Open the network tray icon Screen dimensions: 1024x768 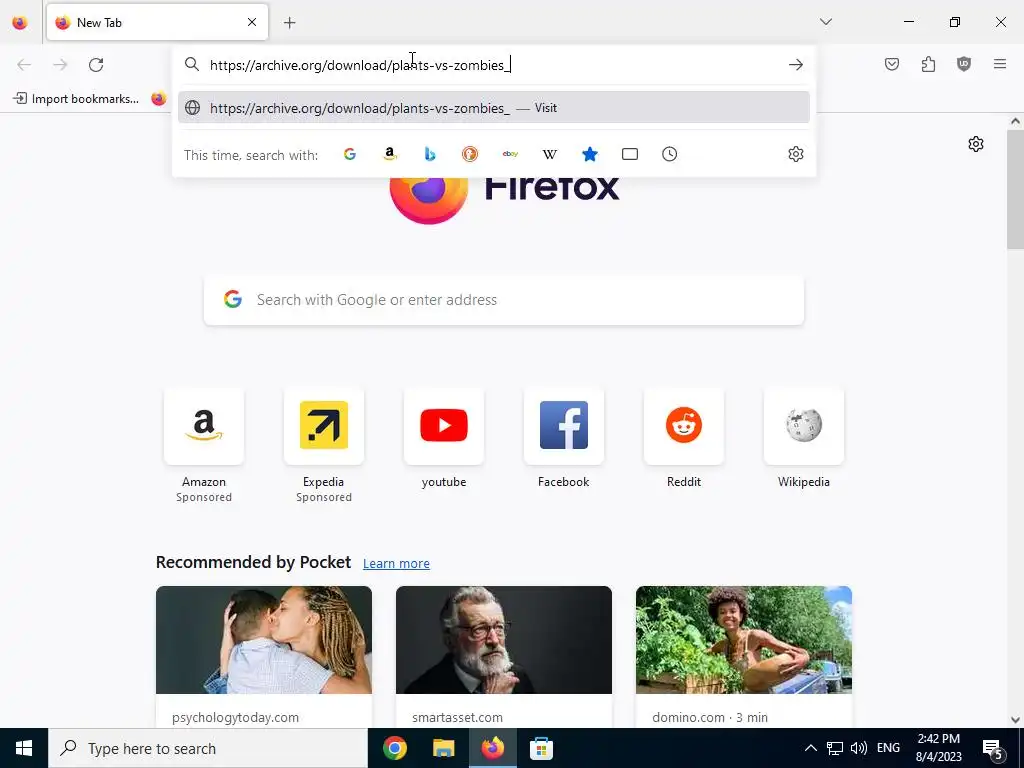(x=835, y=748)
